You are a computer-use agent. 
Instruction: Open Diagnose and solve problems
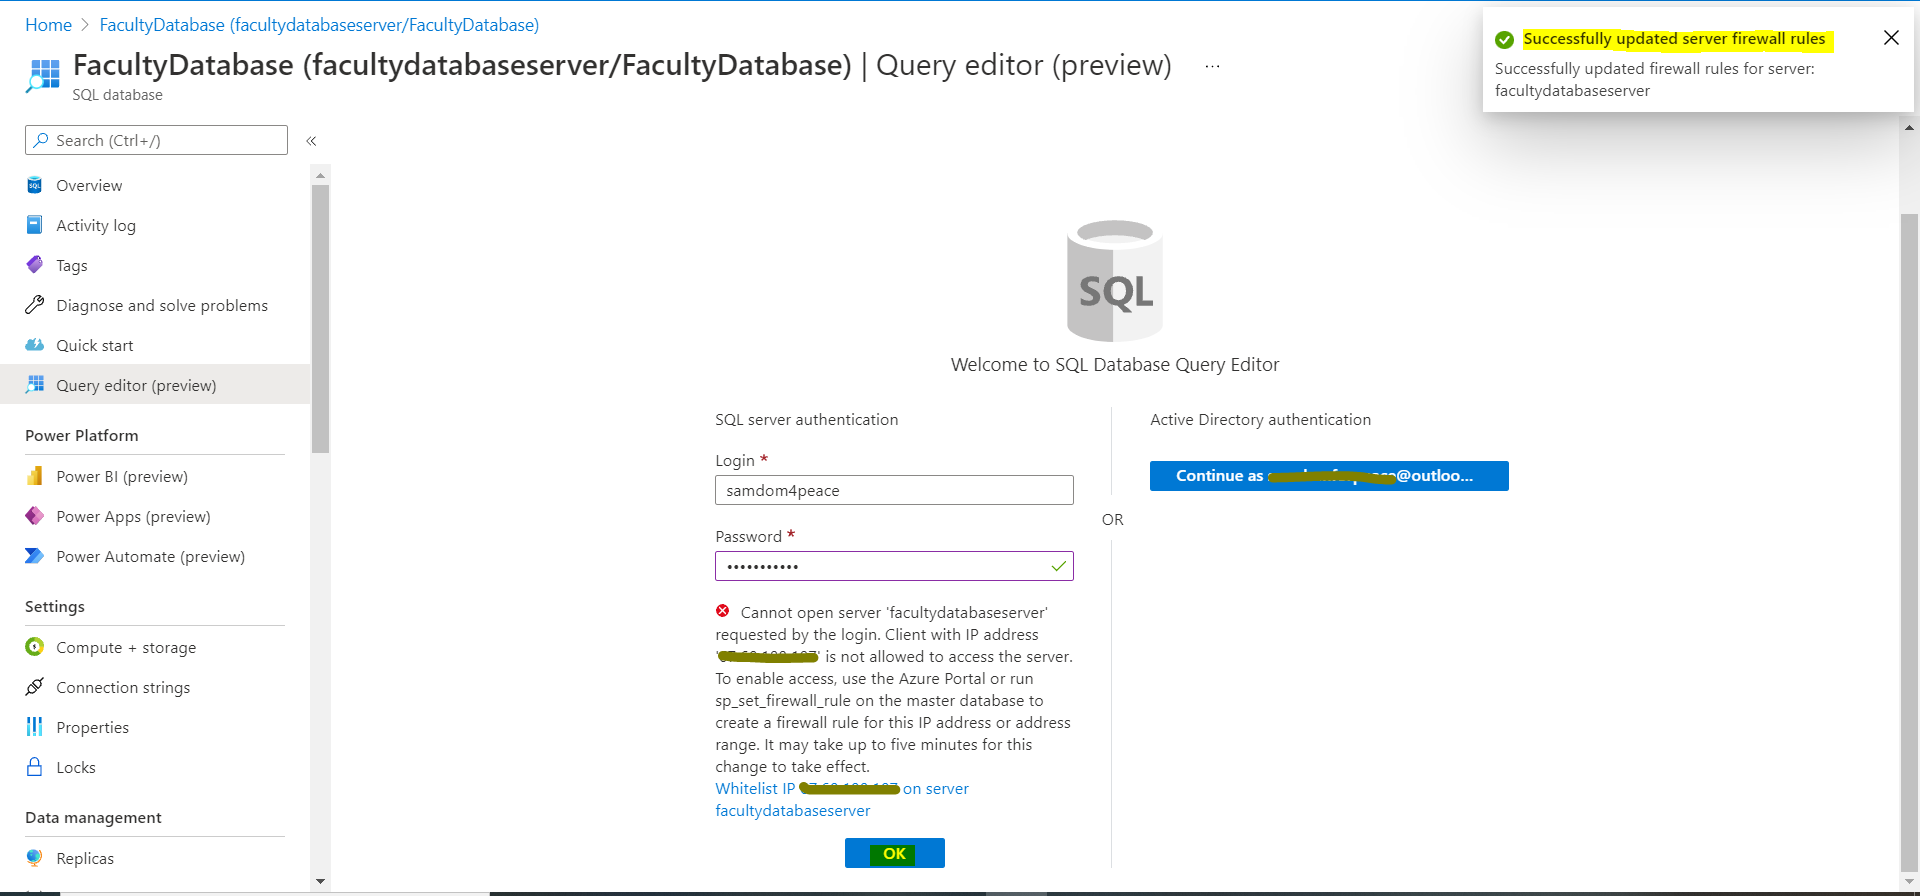coord(155,305)
